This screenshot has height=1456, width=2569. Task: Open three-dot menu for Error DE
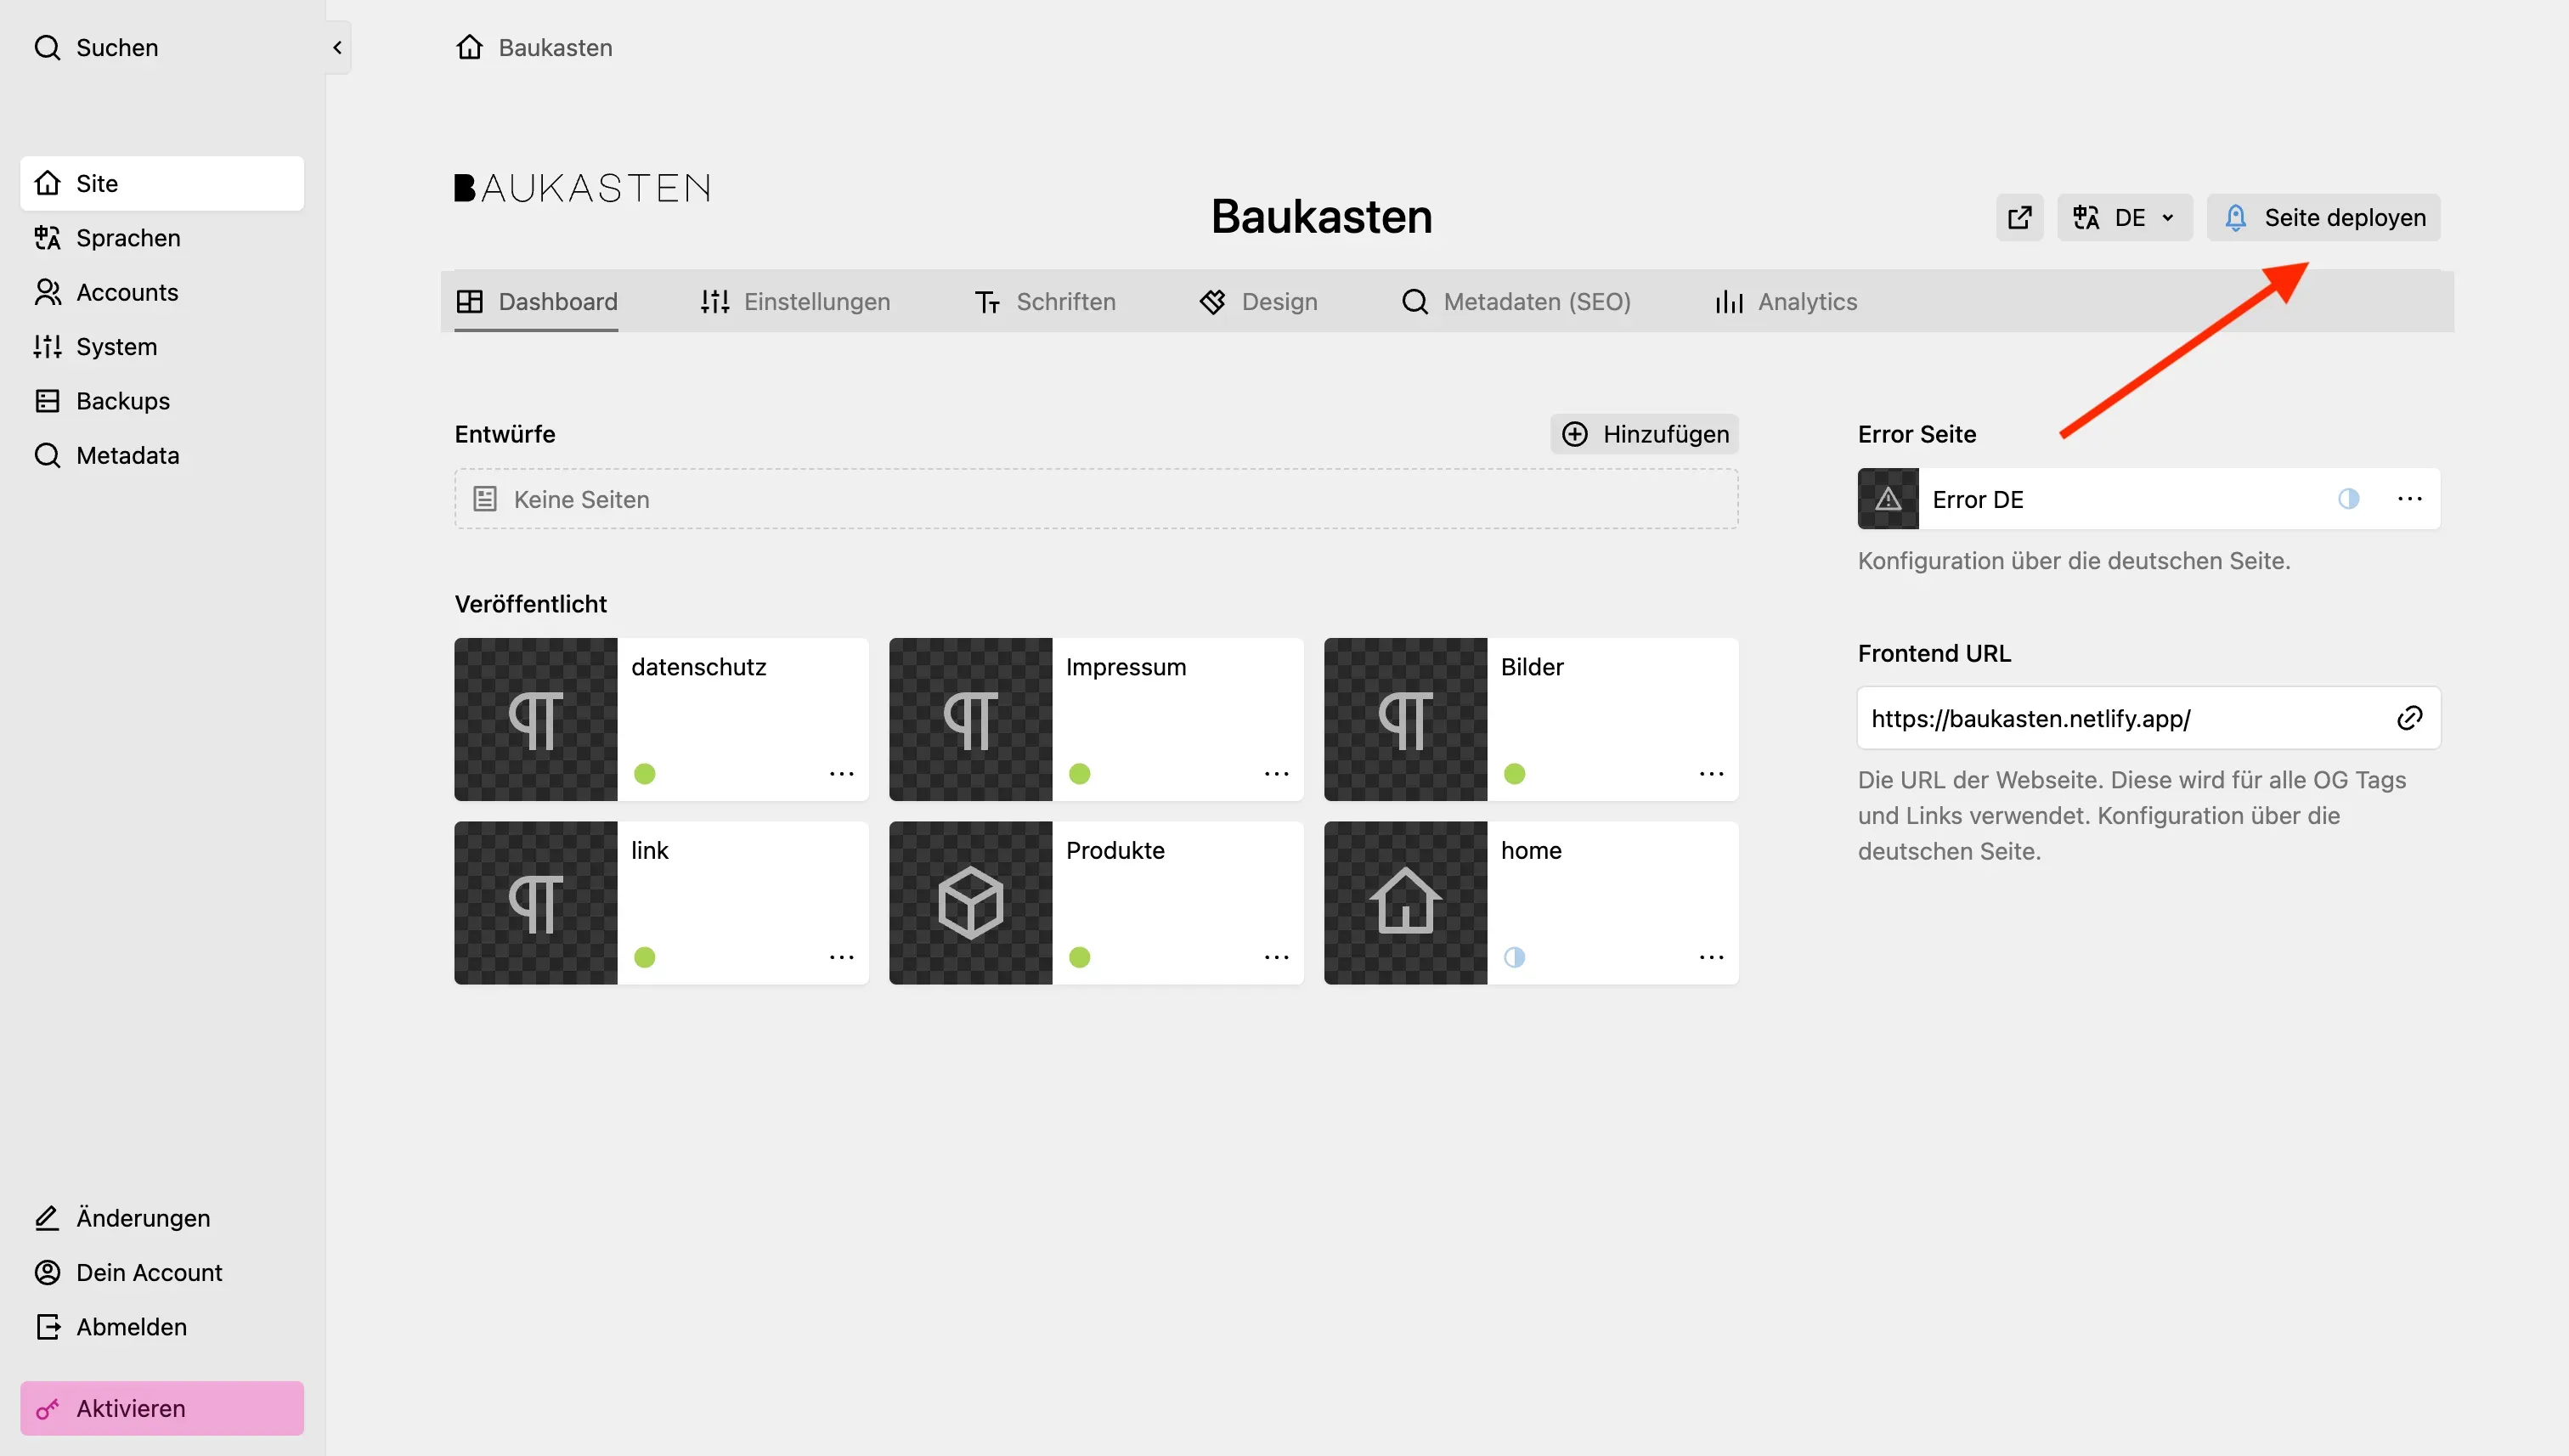pyautogui.click(x=2409, y=499)
